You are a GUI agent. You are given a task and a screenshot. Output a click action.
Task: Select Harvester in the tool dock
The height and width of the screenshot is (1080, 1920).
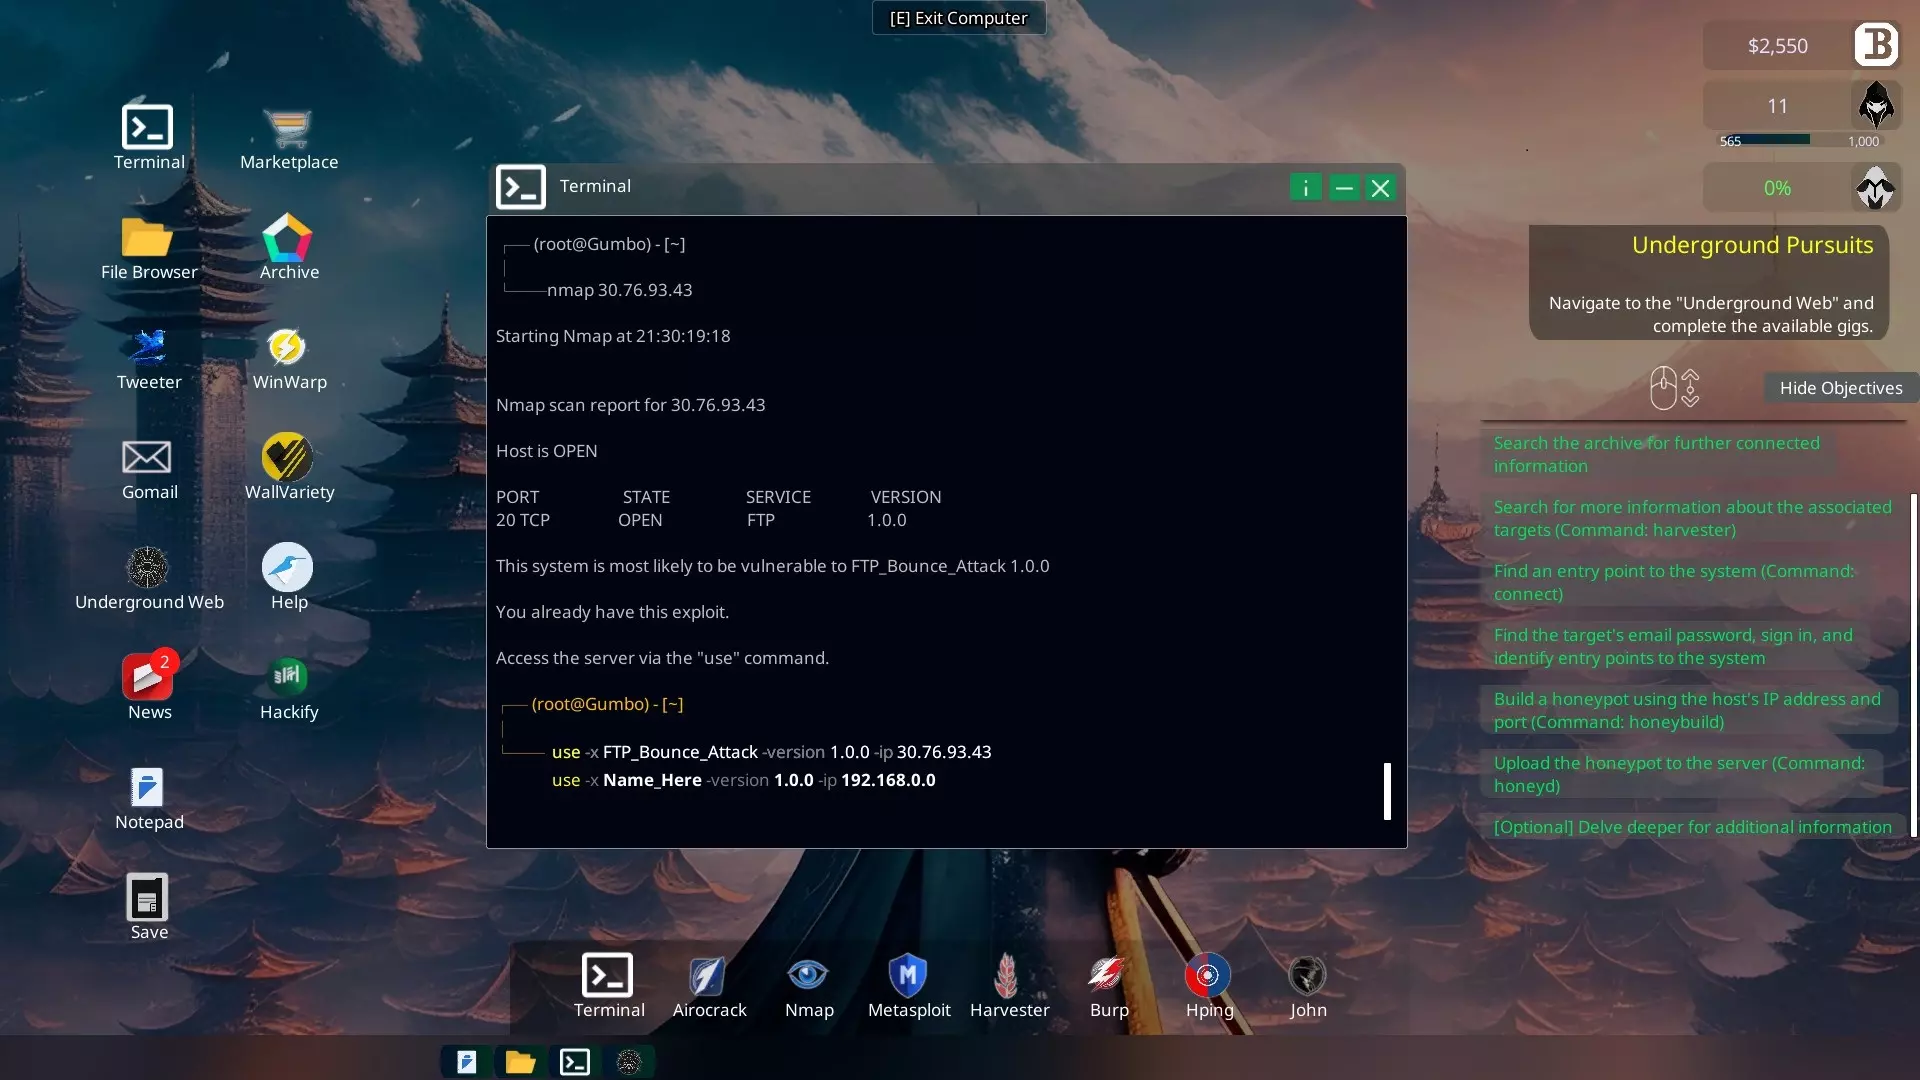point(1008,985)
